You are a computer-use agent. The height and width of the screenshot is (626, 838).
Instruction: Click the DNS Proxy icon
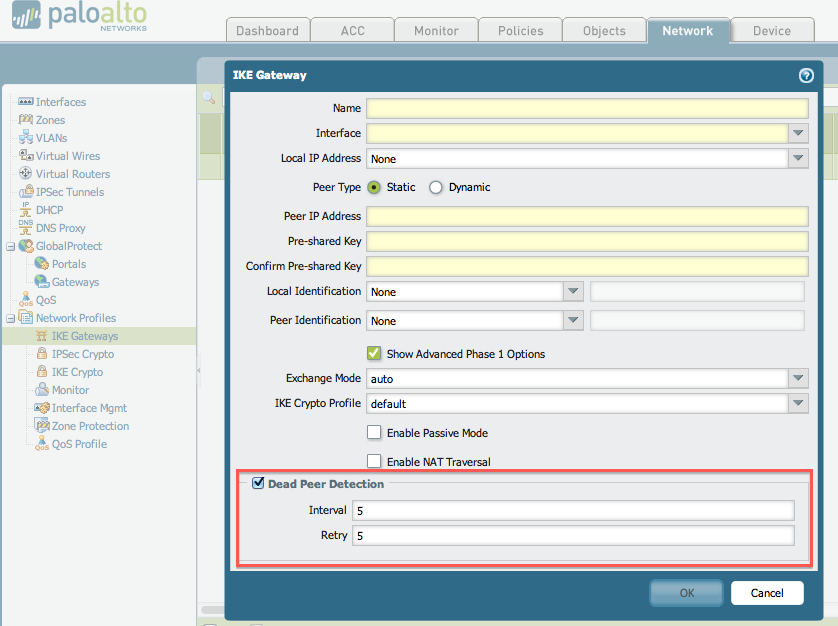click(26, 228)
